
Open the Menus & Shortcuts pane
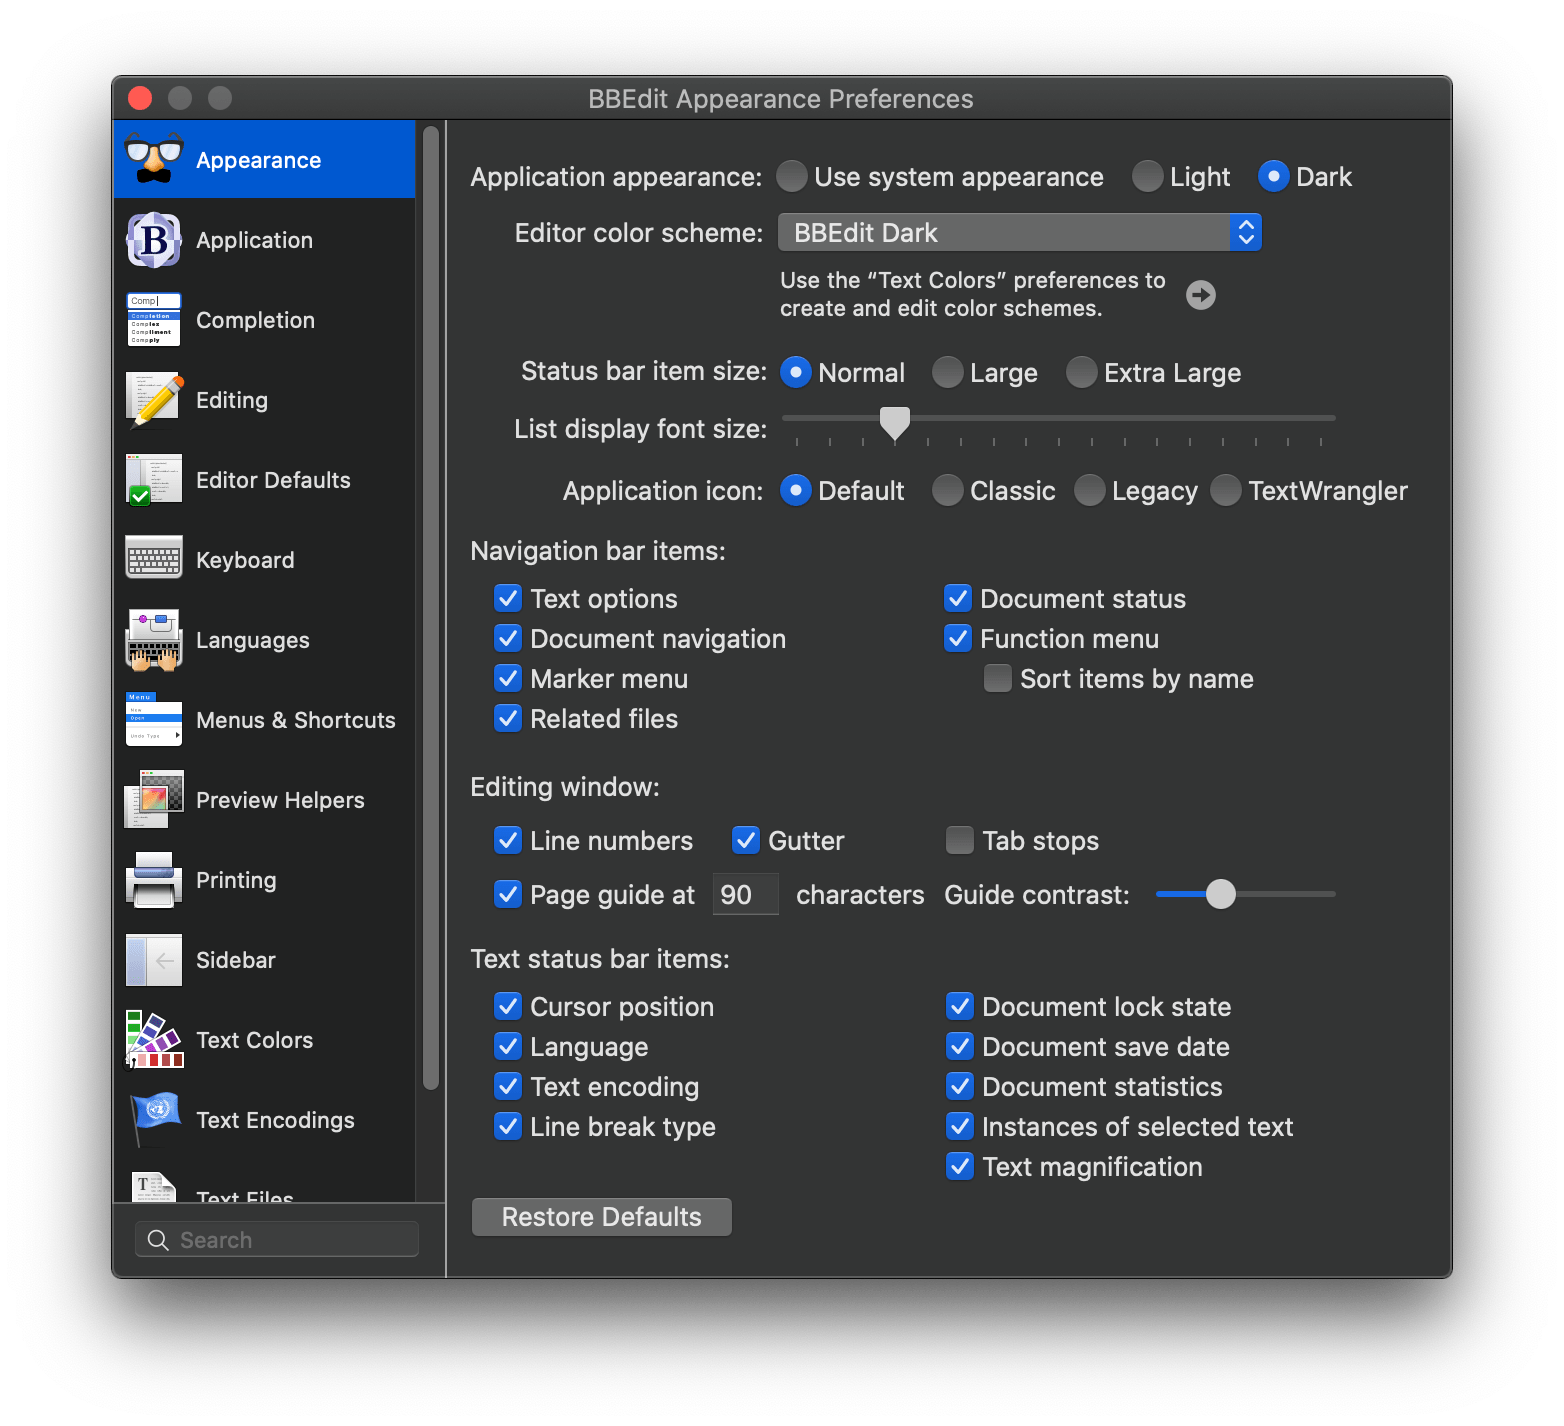point(295,720)
